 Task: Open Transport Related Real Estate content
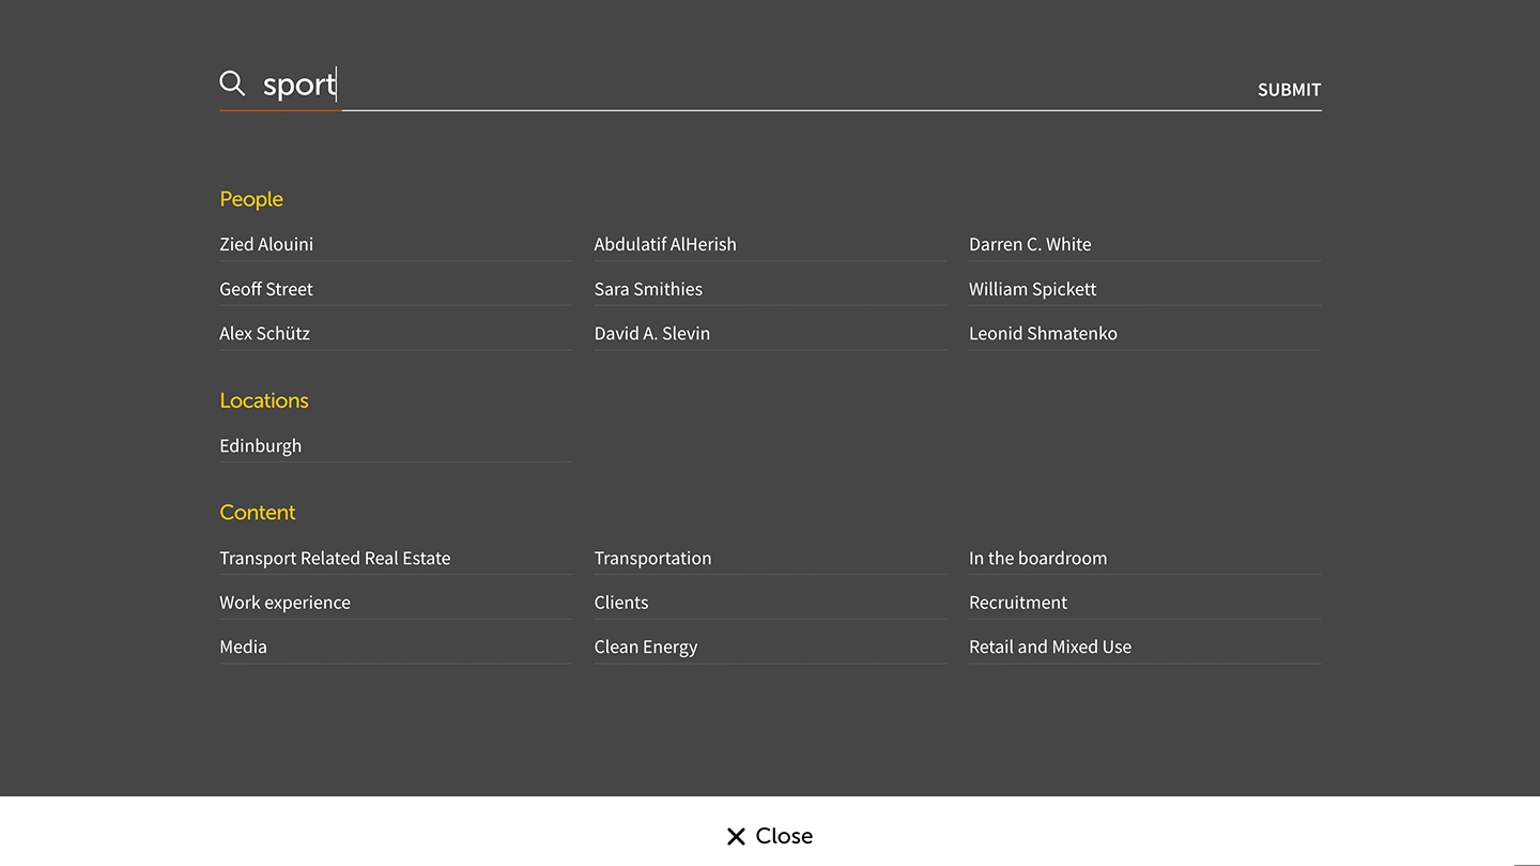point(335,558)
